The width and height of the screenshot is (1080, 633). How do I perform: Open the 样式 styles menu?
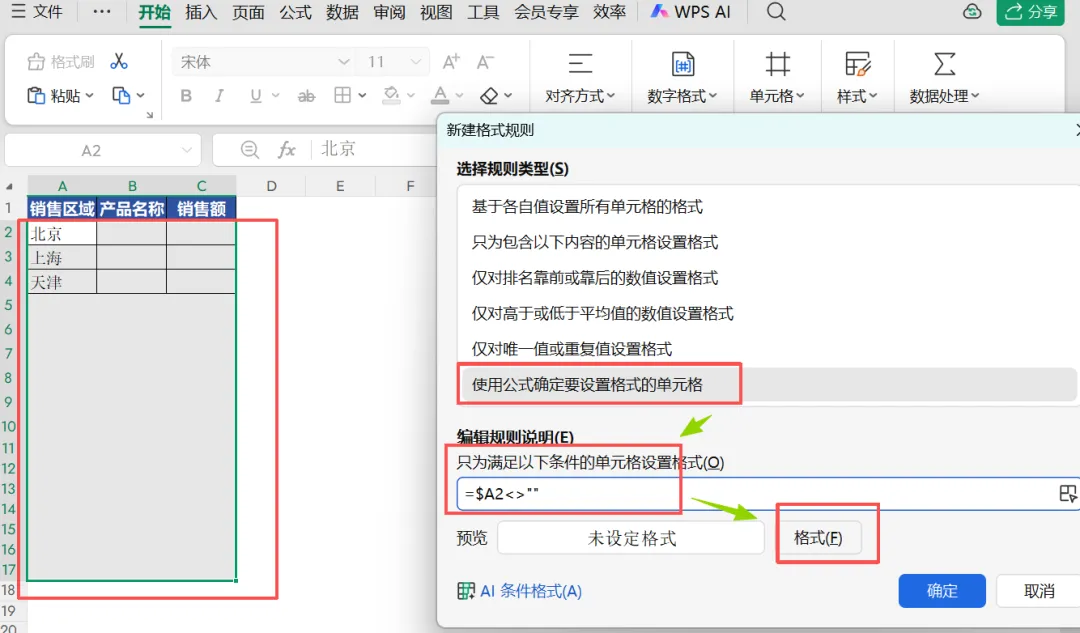pos(858,78)
